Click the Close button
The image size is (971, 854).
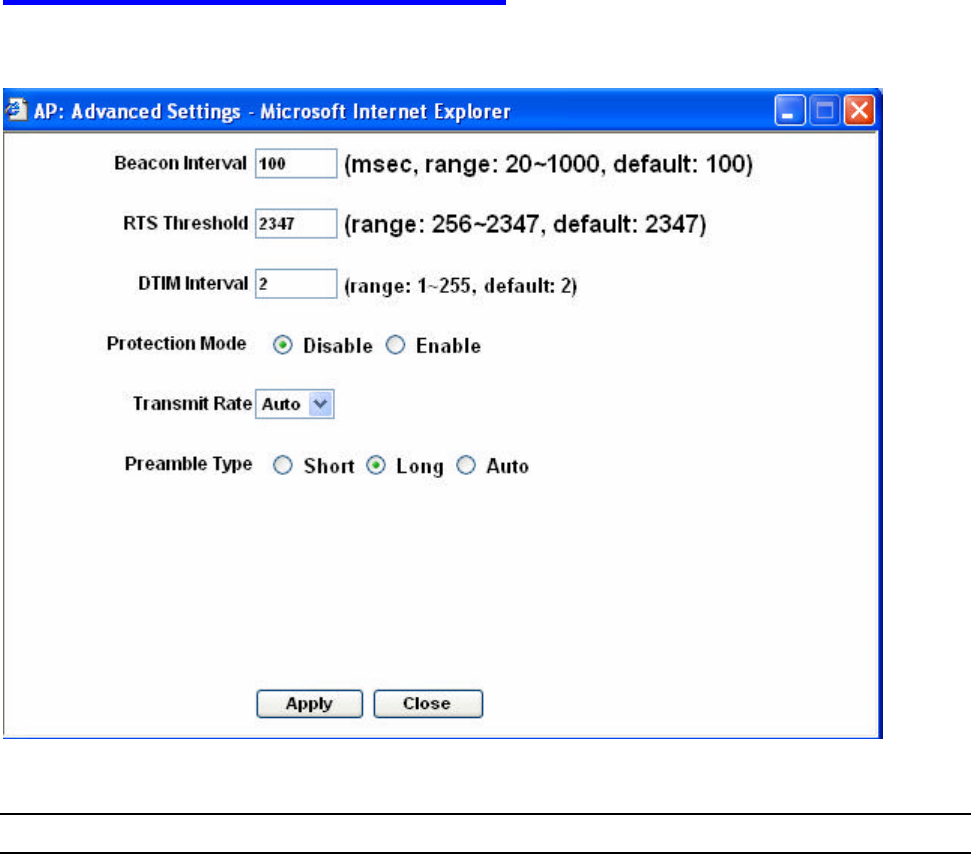tap(427, 704)
